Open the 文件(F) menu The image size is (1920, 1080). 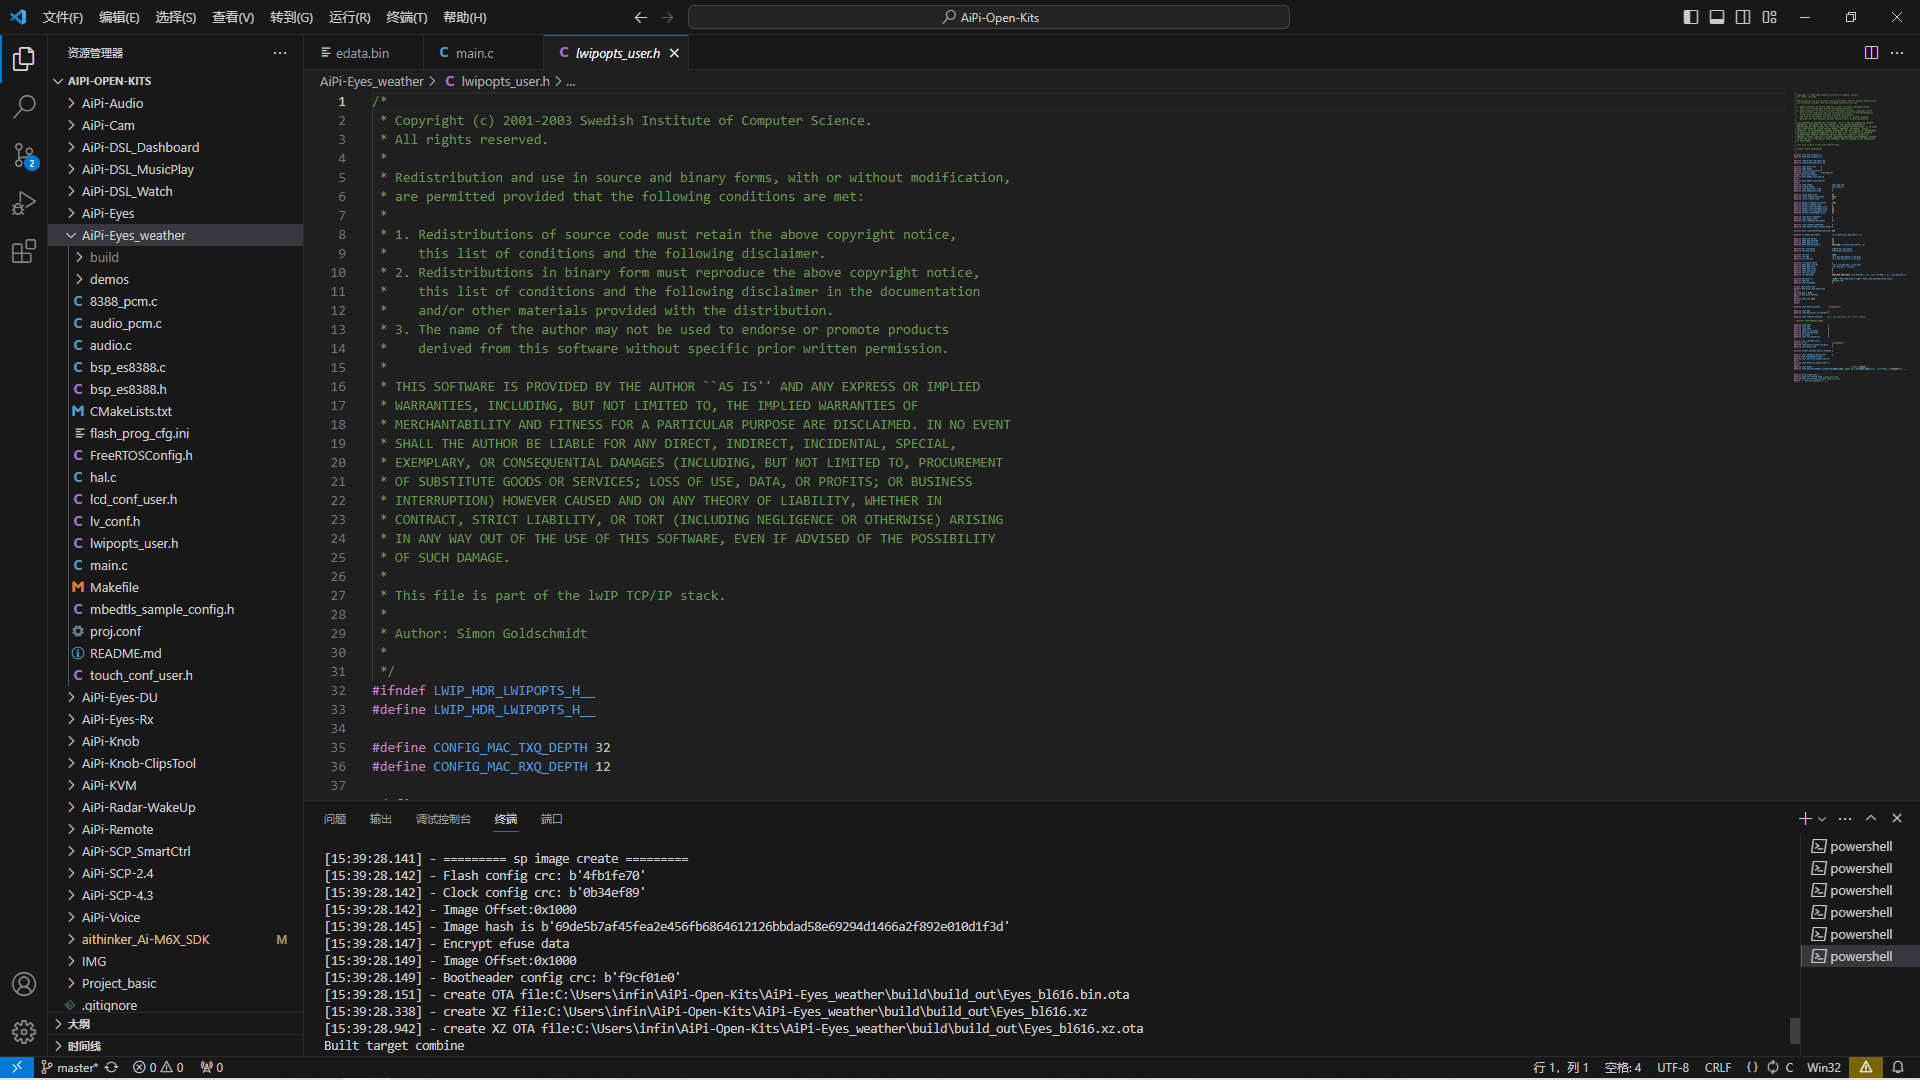(x=63, y=17)
